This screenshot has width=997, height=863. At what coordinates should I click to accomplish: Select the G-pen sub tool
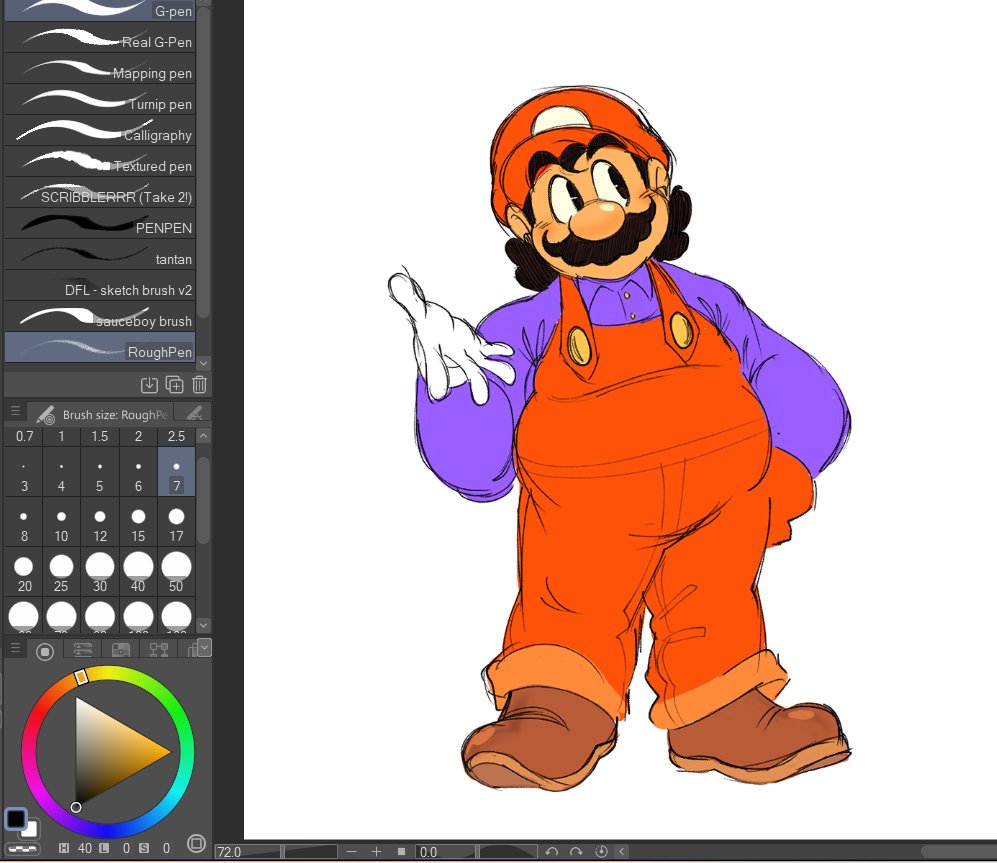point(100,10)
